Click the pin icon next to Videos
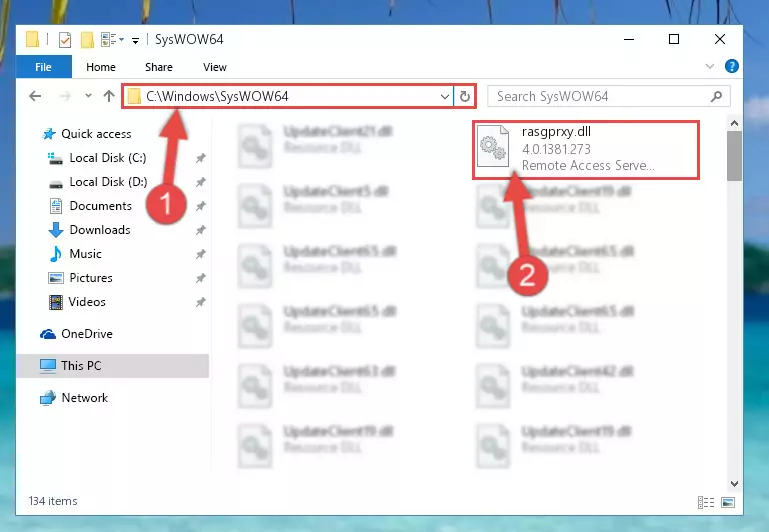Image resolution: width=769 pixels, height=532 pixels. click(x=201, y=302)
